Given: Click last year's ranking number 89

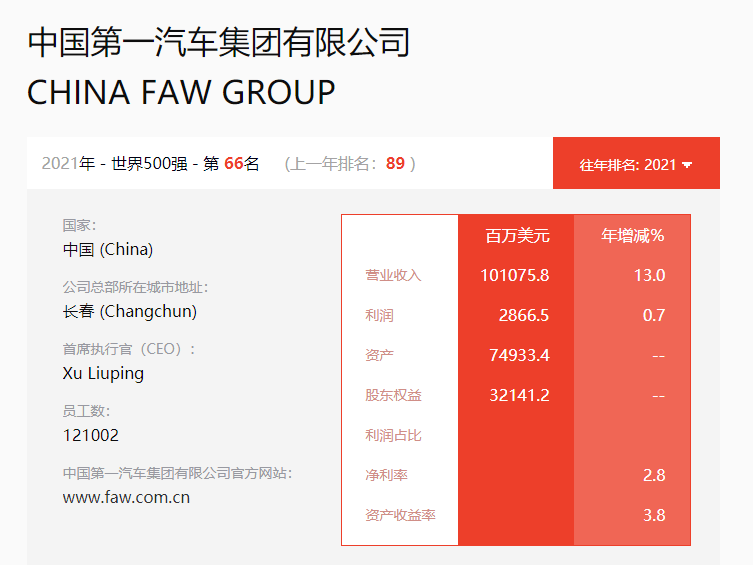Looking at the screenshot, I should pos(395,163).
